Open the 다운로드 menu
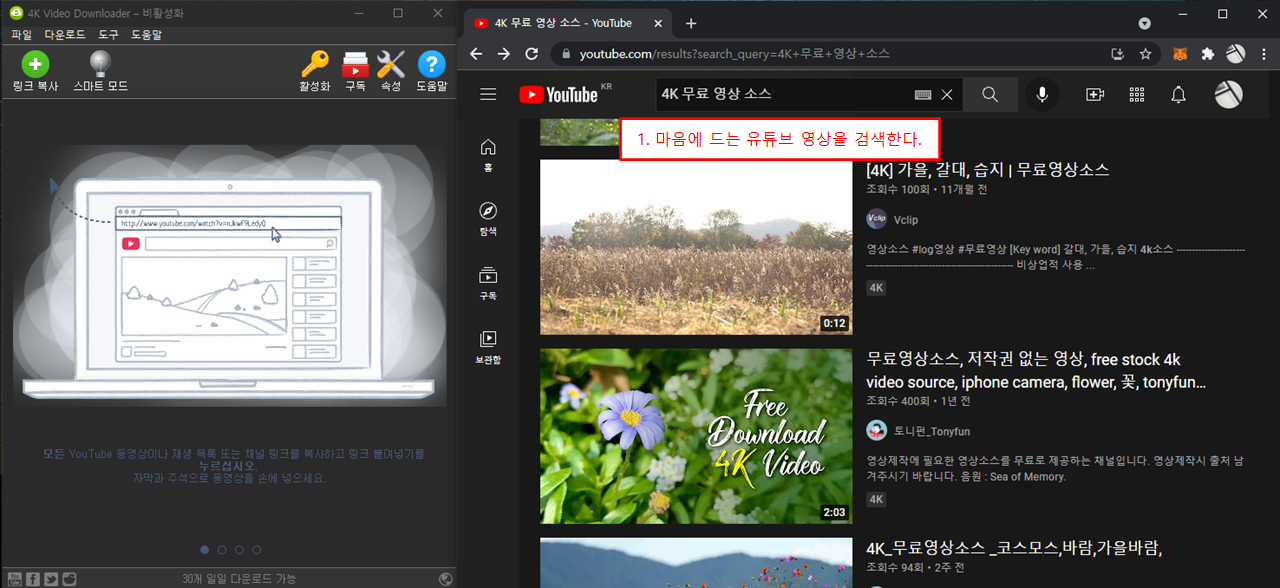This screenshot has height=588, width=1280. tap(65, 34)
